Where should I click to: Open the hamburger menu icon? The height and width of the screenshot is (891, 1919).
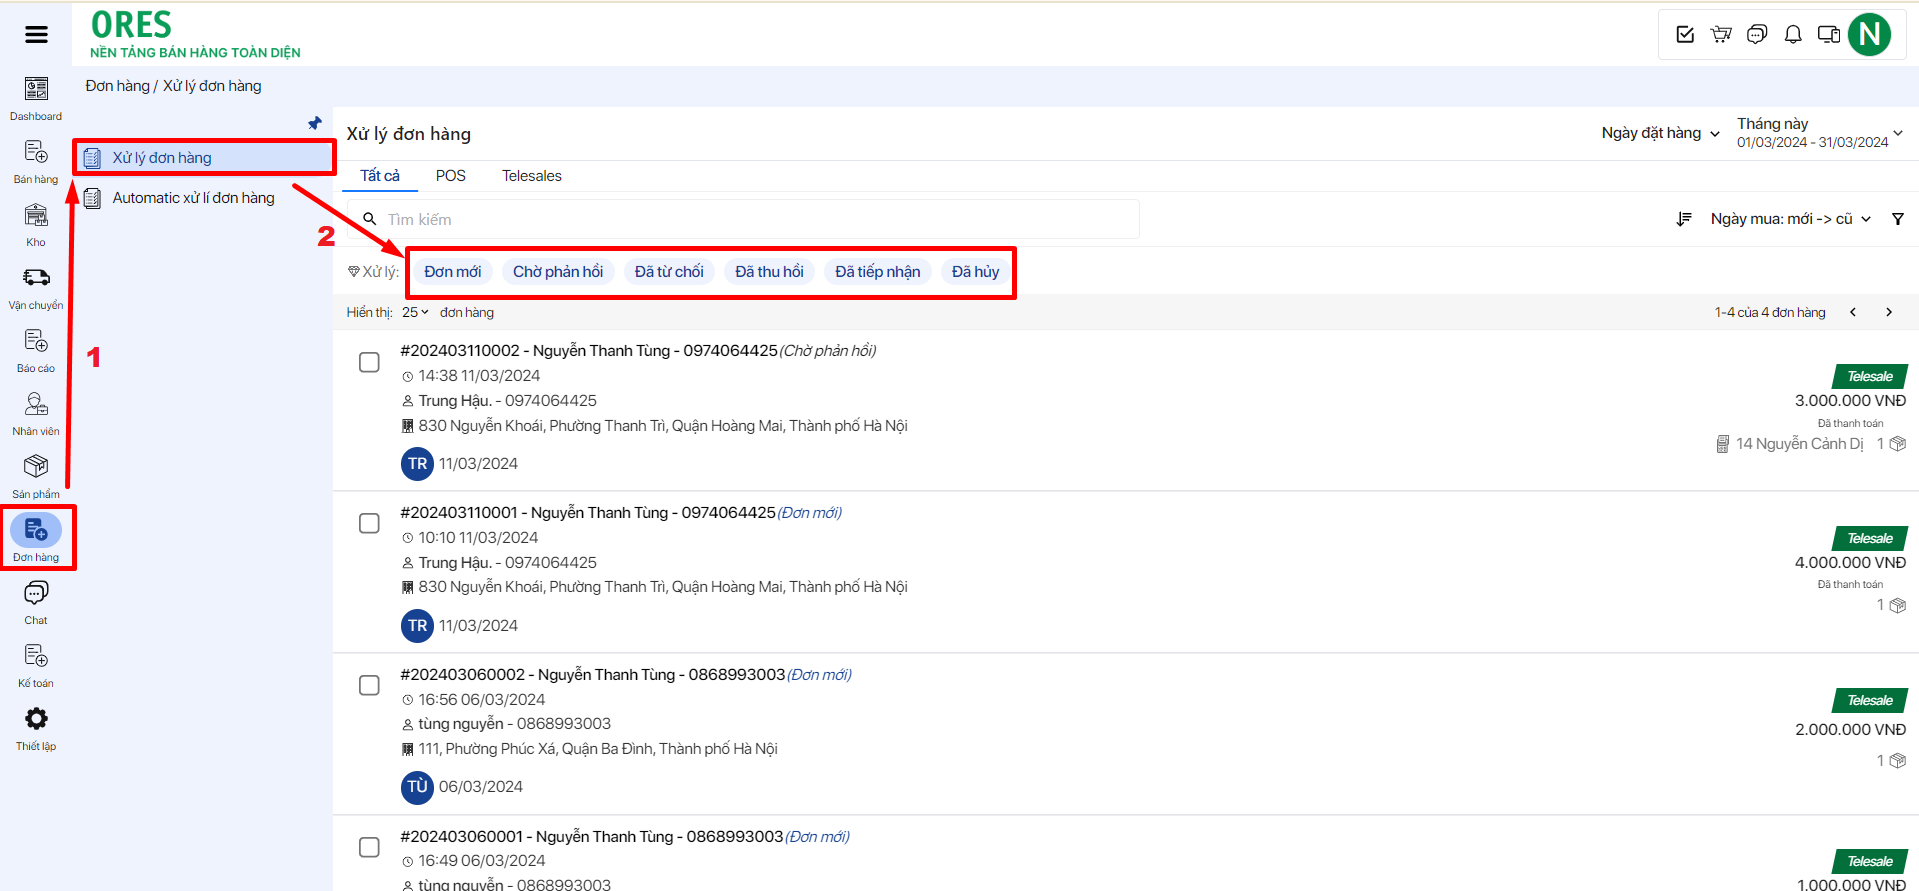tap(36, 35)
